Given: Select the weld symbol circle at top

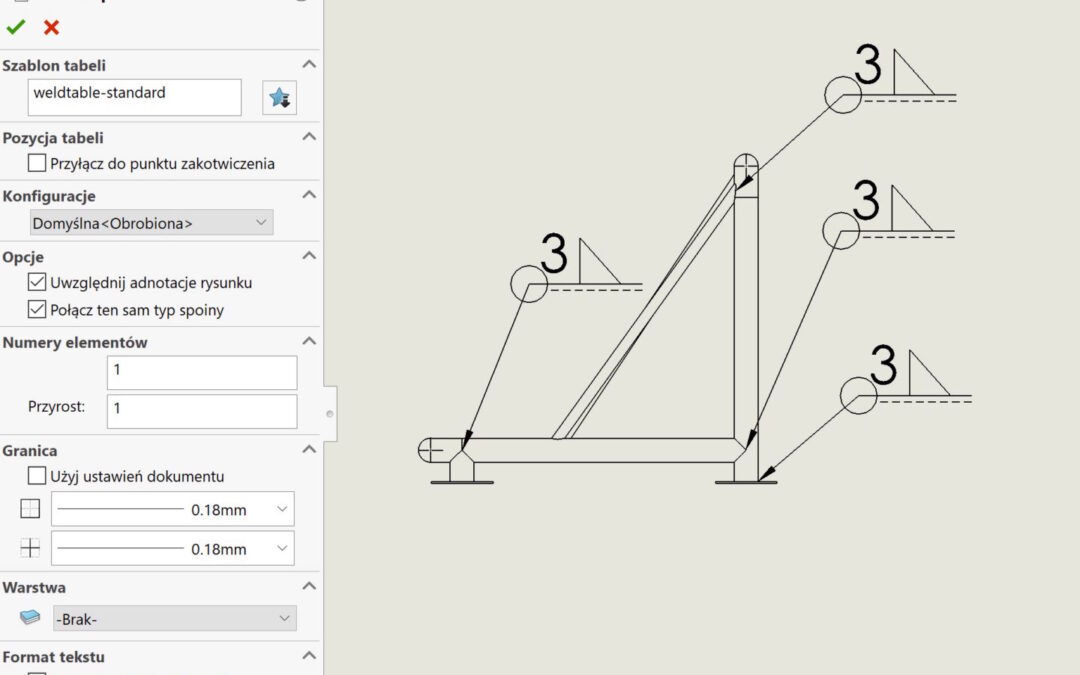Looking at the screenshot, I should click(842, 96).
